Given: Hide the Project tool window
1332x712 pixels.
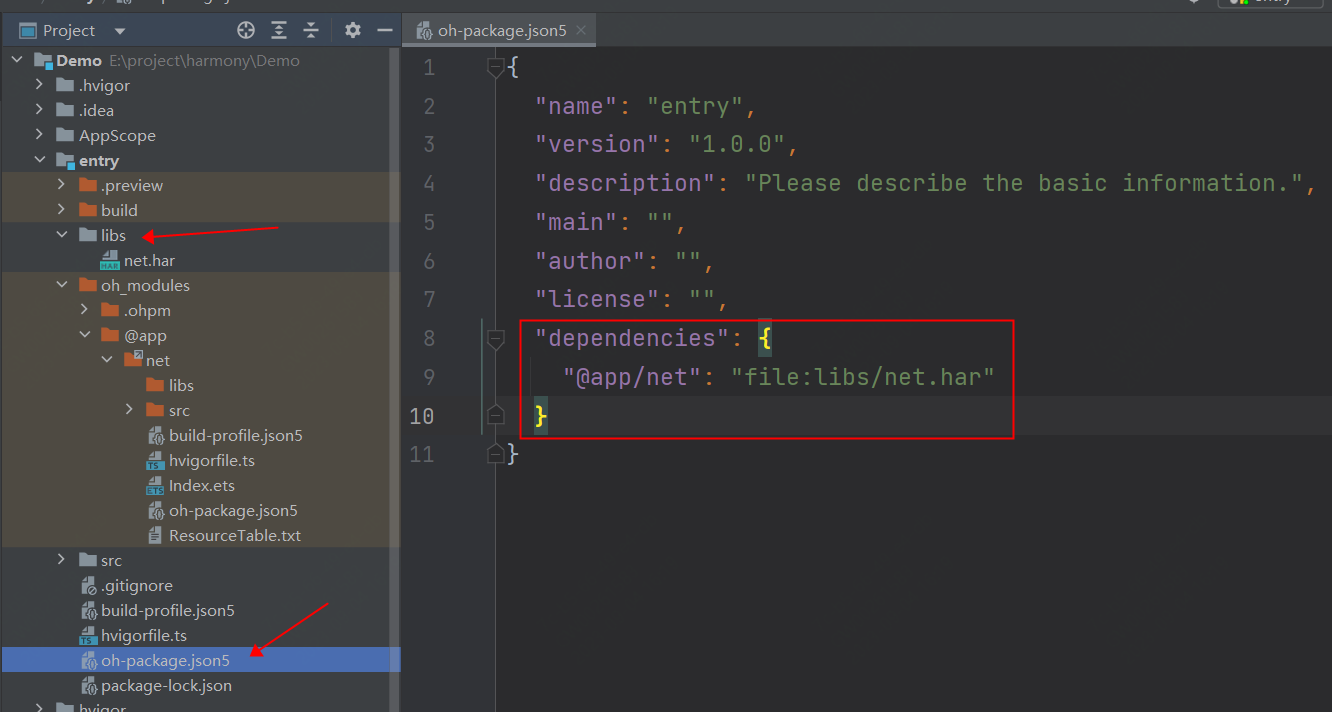Looking at the screenshot, I should click(x=384, y=30).
